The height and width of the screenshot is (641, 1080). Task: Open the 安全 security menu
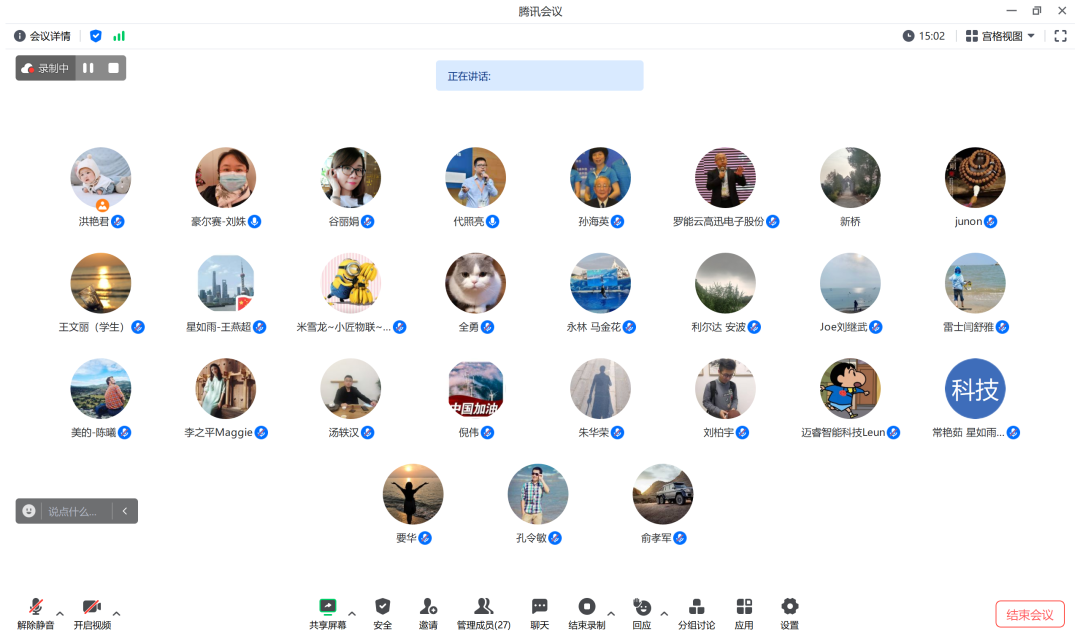coord(382,613)
